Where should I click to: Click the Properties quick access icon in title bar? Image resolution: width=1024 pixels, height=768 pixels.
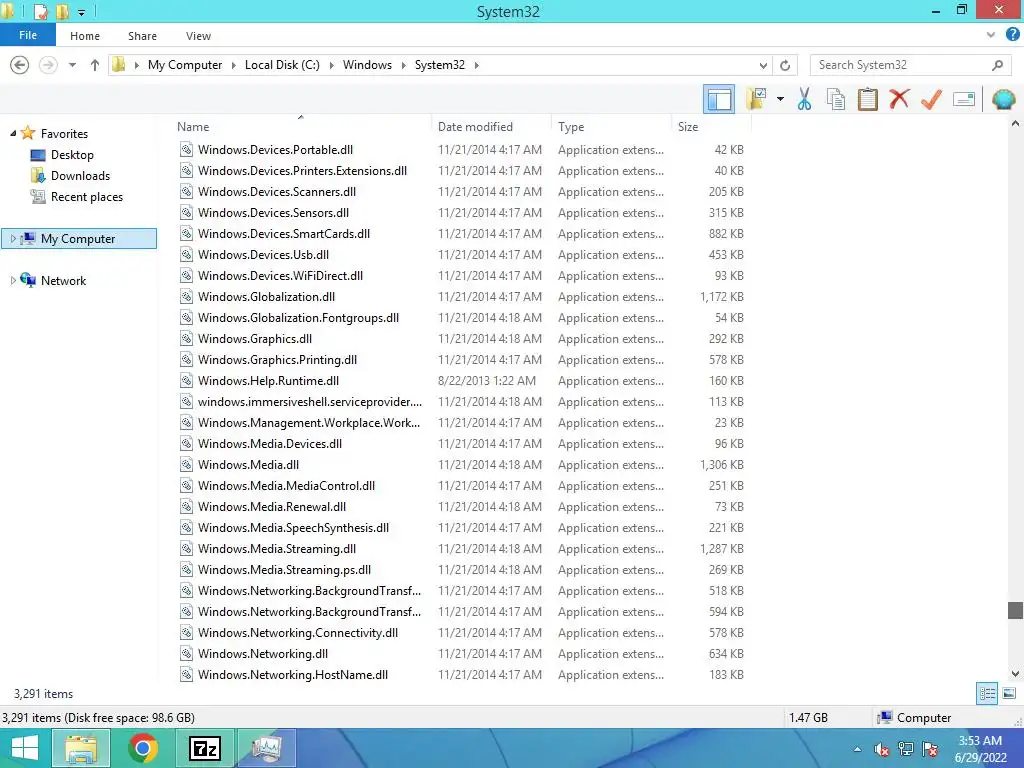pyautogui.click(x=40, y=11)
